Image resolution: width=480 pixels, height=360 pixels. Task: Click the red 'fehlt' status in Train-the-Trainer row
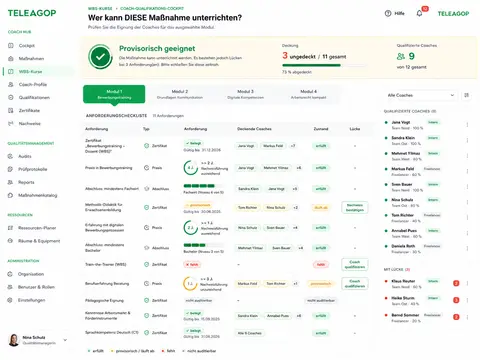(x=321, y=264)
